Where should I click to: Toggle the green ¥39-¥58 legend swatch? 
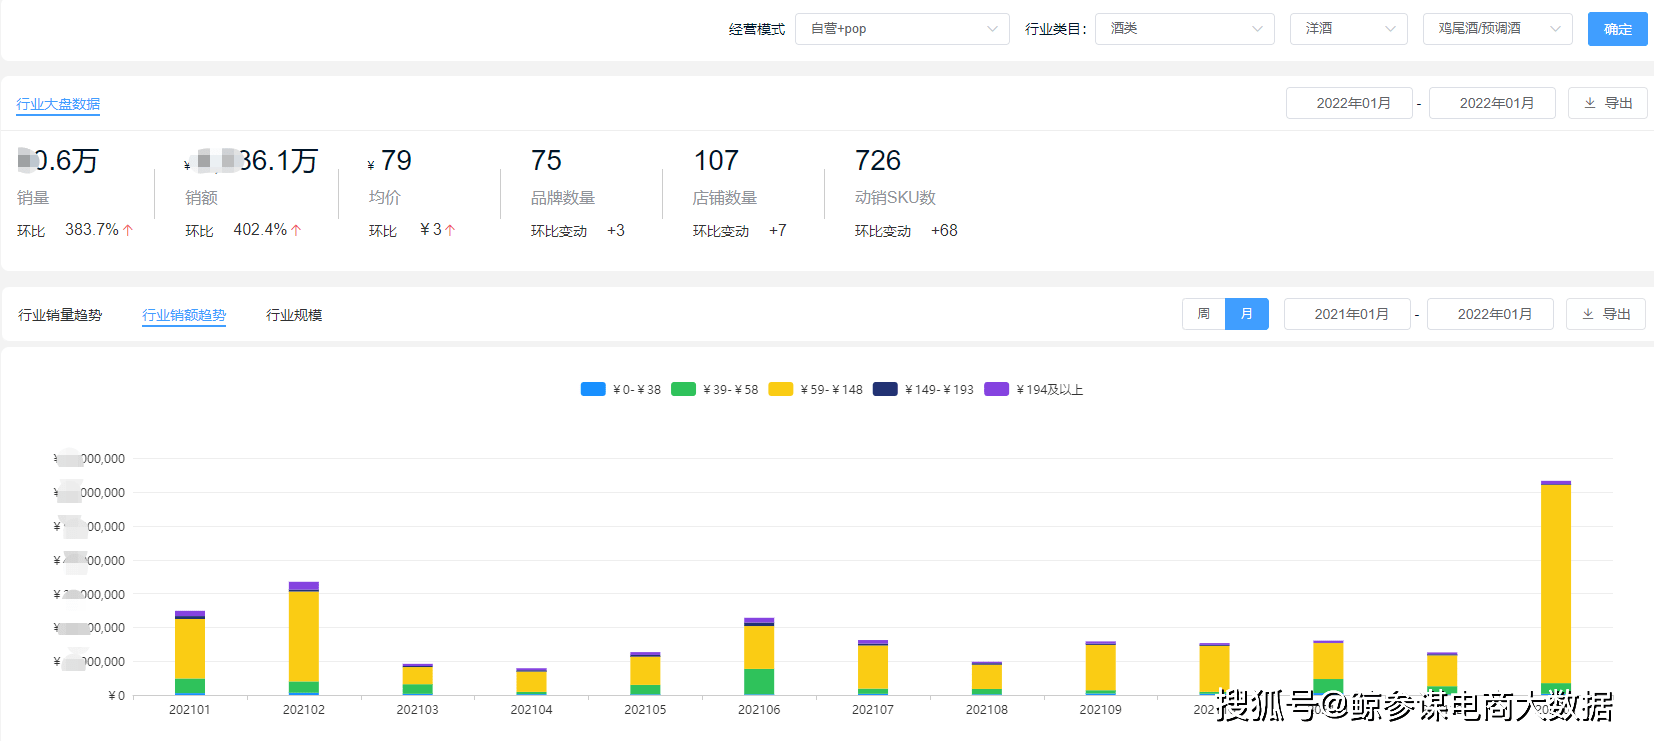[683, 389]
